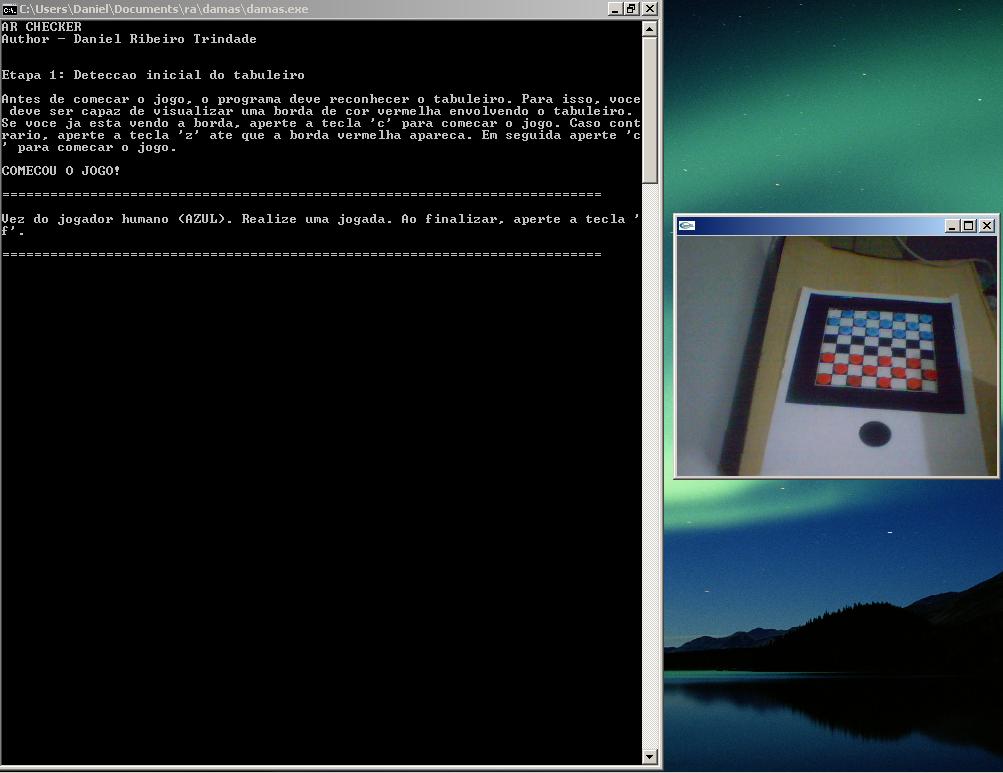Click the "COMECOU O JOGO!" line in console
1003x773 pixels.
[x=61, y=171]
